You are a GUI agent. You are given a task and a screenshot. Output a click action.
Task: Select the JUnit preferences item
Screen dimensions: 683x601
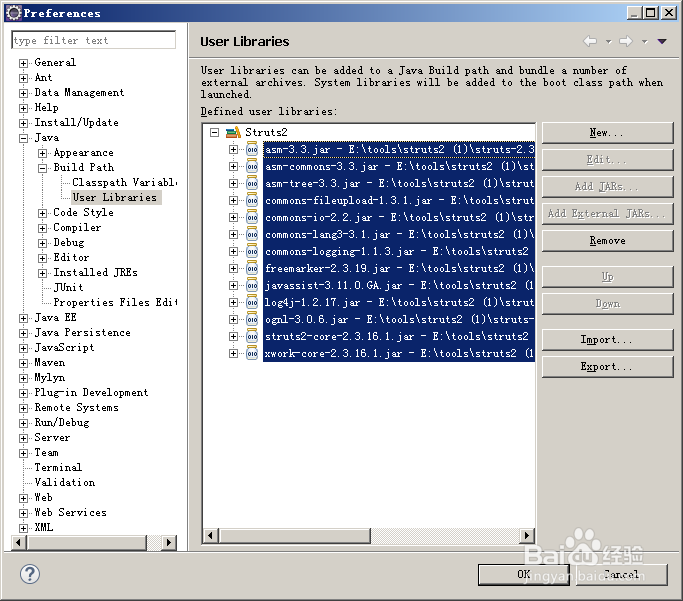(x=68, y=287)
